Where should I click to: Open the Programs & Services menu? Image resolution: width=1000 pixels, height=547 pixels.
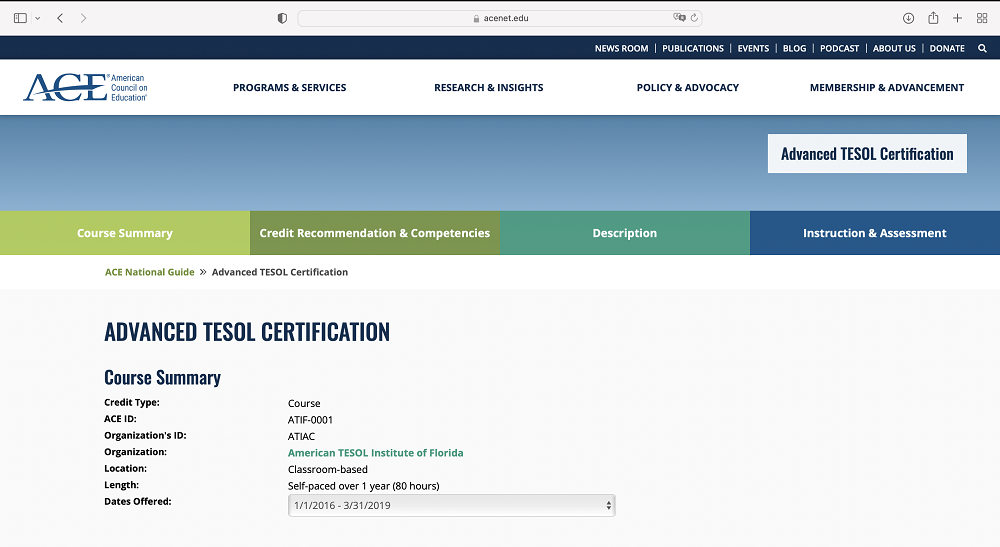coord(289,88)
